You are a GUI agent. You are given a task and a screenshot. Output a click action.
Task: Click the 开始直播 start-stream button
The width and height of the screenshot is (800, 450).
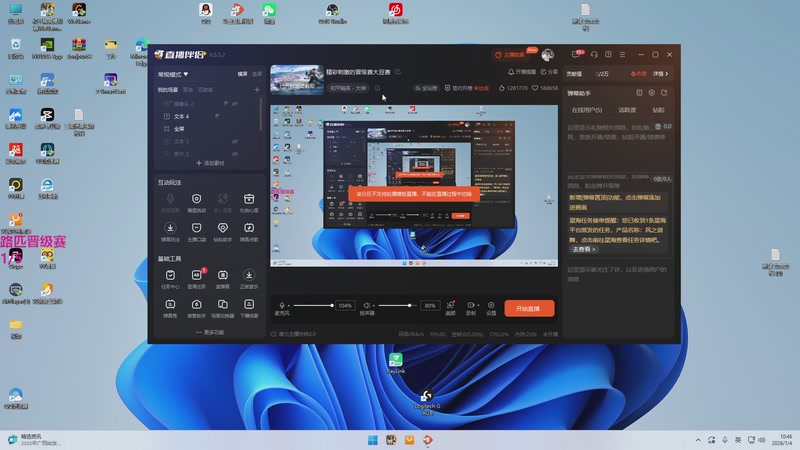[x=529, y=308]
